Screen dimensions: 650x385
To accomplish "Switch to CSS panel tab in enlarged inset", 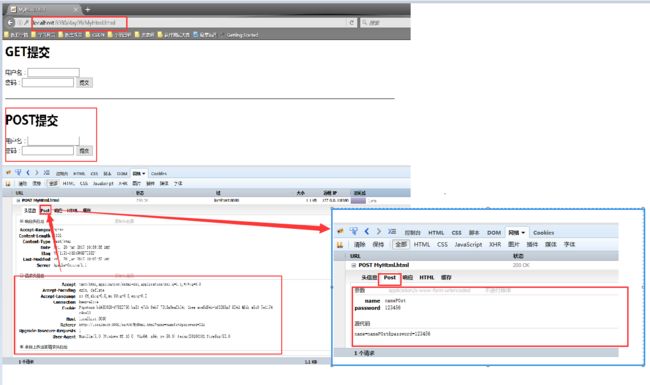I will tap(456, 233).
